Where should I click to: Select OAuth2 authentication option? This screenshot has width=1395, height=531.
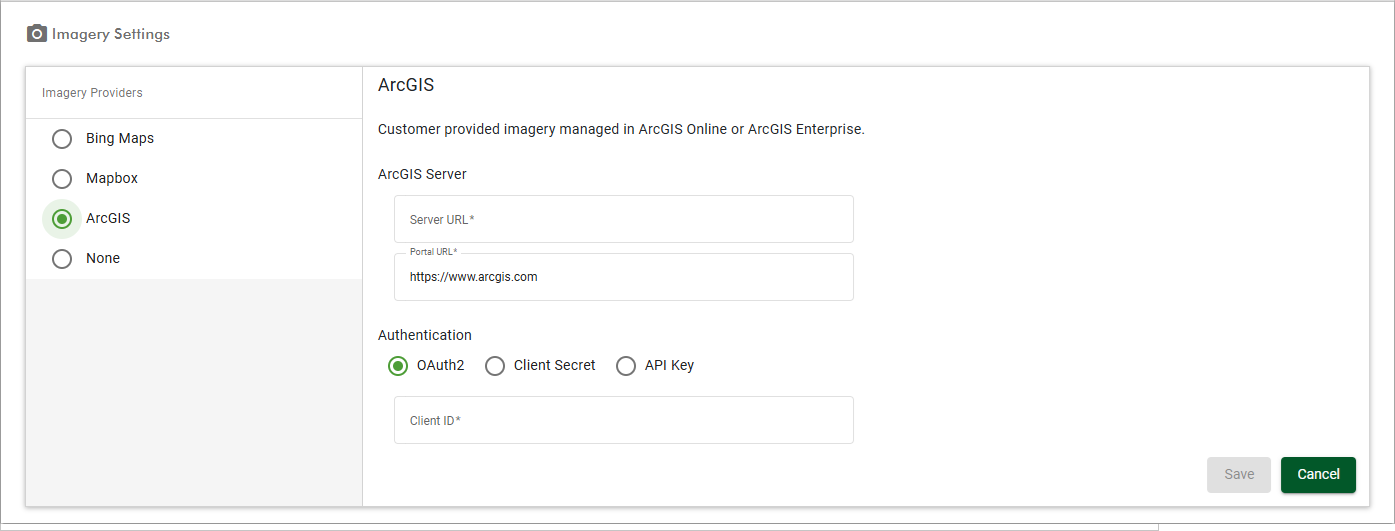pyautogui.click(x=398, y=366)
